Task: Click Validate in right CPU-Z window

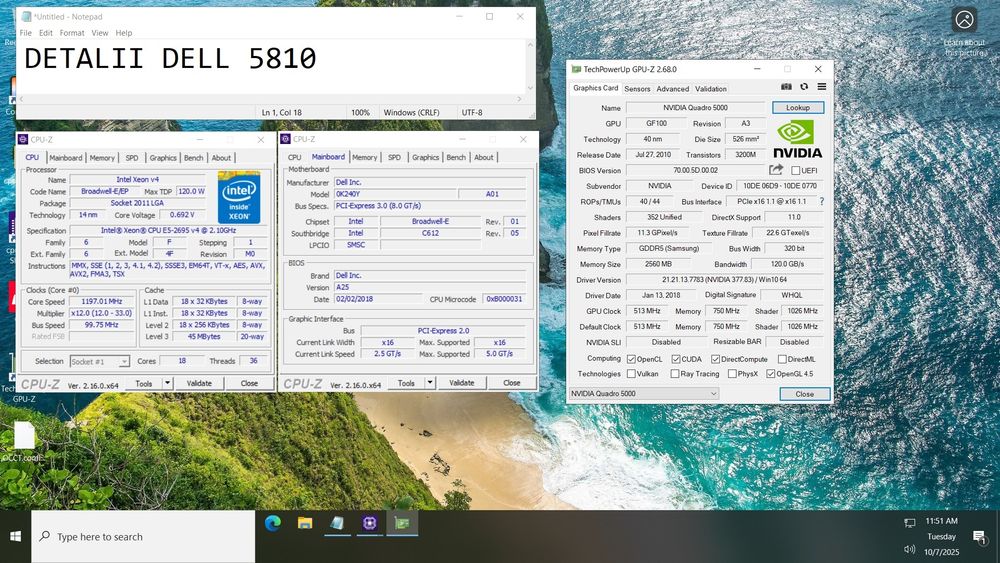Action: point(462,383)
